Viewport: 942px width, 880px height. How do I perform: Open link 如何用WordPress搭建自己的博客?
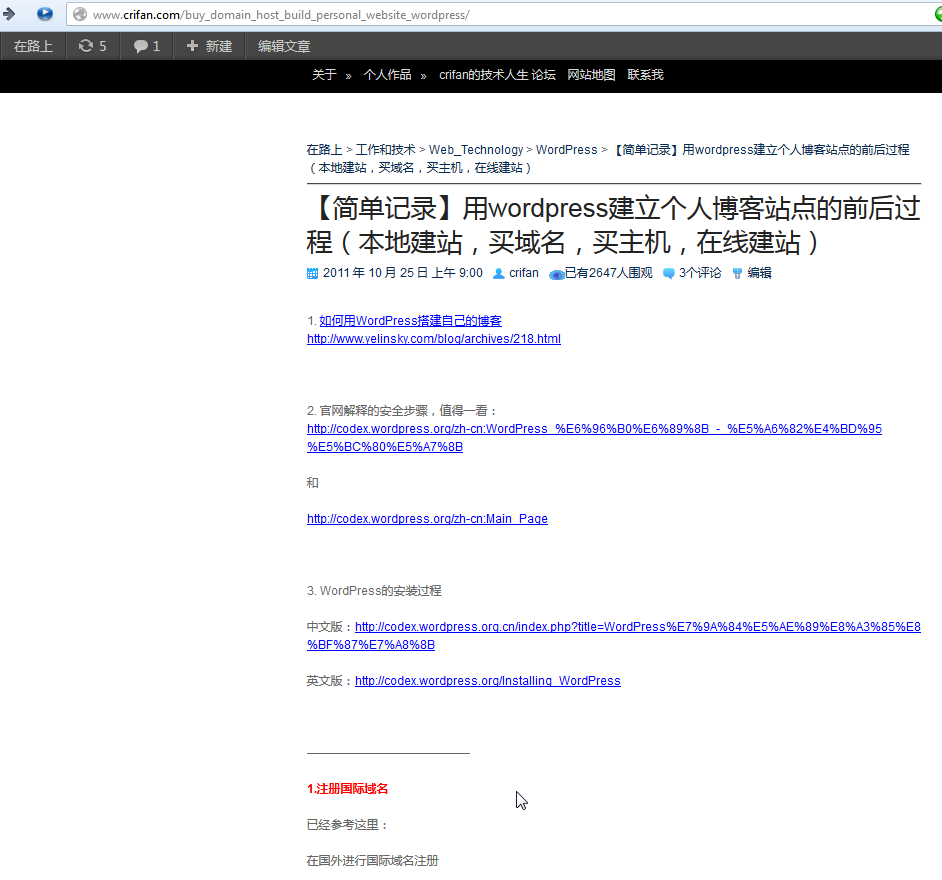pyautogui.click(x=410, y=321)
